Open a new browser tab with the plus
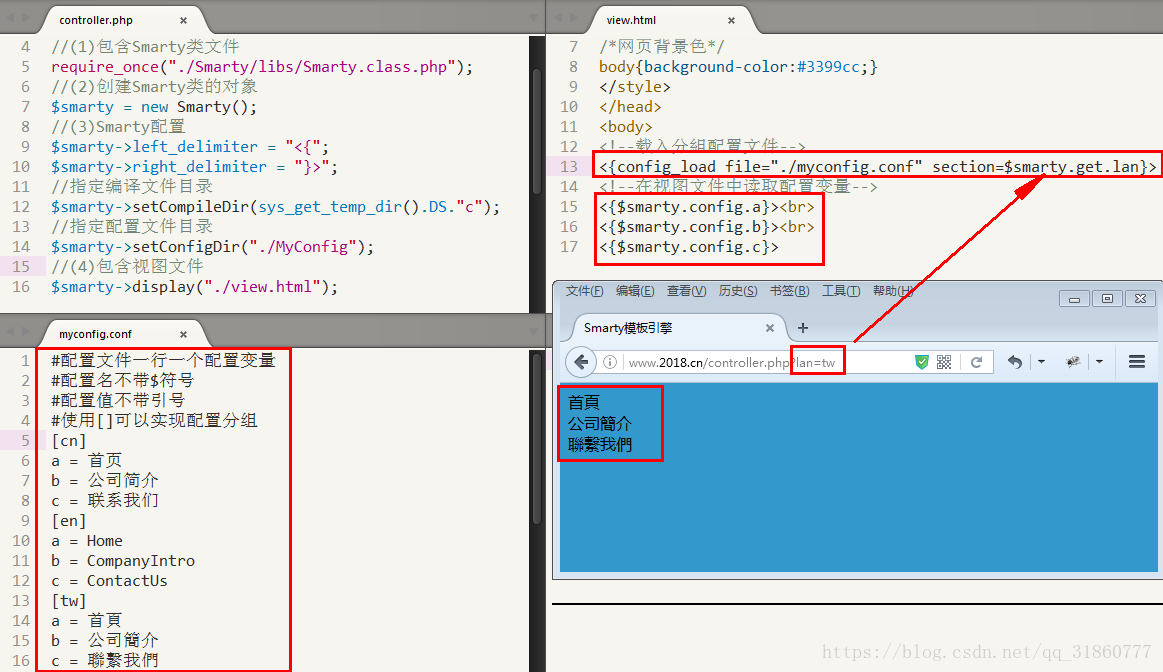 803,328
